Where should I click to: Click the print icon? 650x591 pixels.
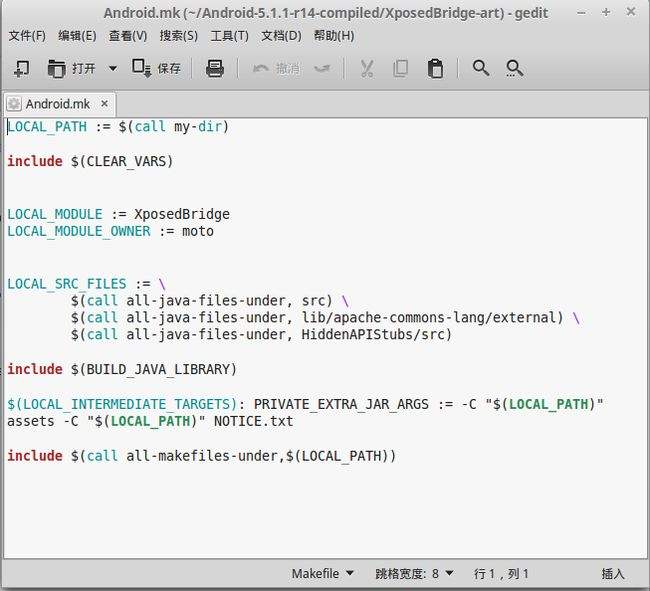pyautogui.click(x=214, y=68)
